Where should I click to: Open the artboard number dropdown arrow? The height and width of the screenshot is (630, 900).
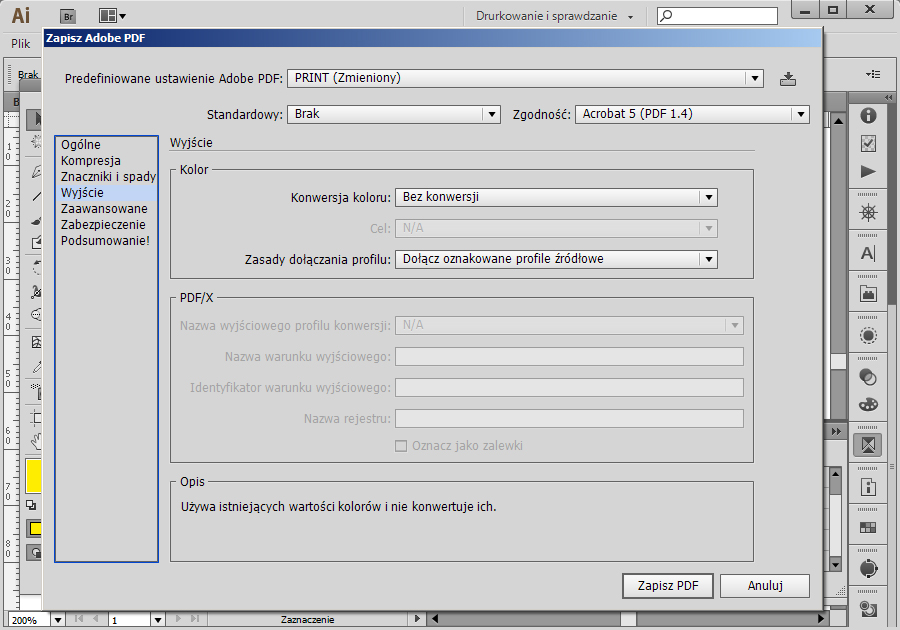158,620
